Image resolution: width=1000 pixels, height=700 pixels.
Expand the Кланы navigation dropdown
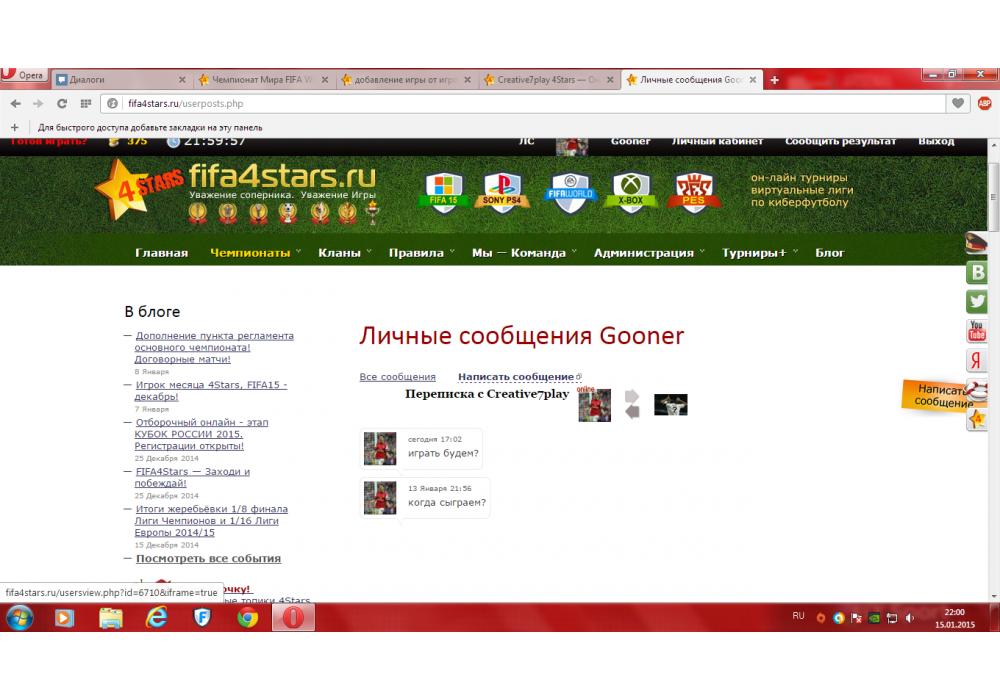pos(344,253)
